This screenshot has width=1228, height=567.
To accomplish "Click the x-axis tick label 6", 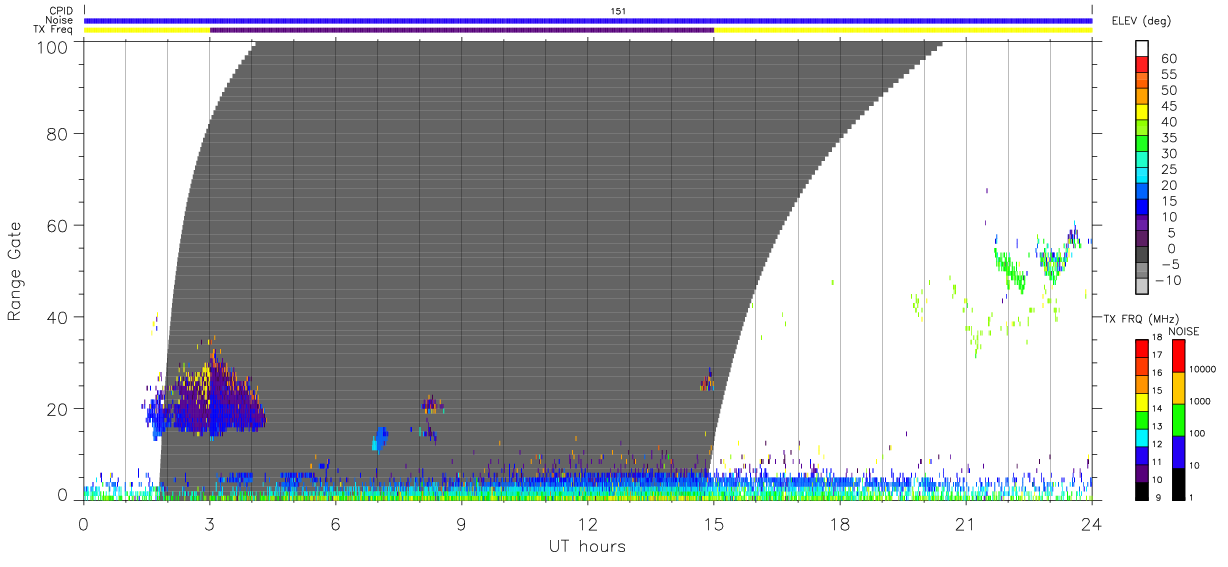I will pos(336,523).
